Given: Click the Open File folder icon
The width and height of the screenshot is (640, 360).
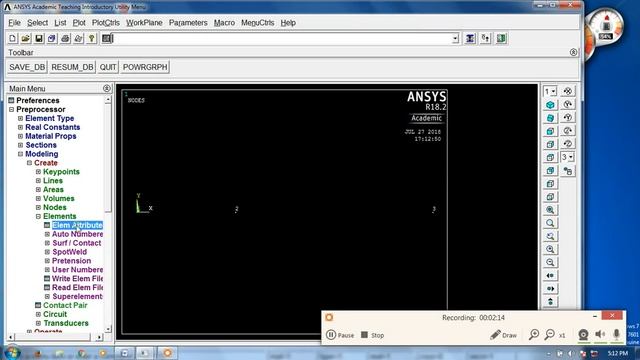Looking at the screenshot, I should coord(26,38).
